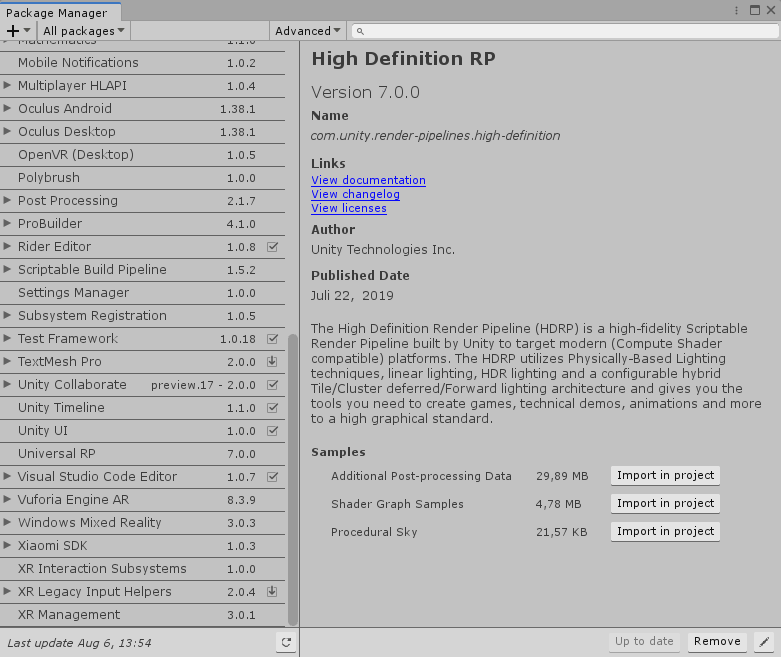The image size is (781, 657).
Task: Select the OpenVR (Desktop) package
Action: point(142,155)
